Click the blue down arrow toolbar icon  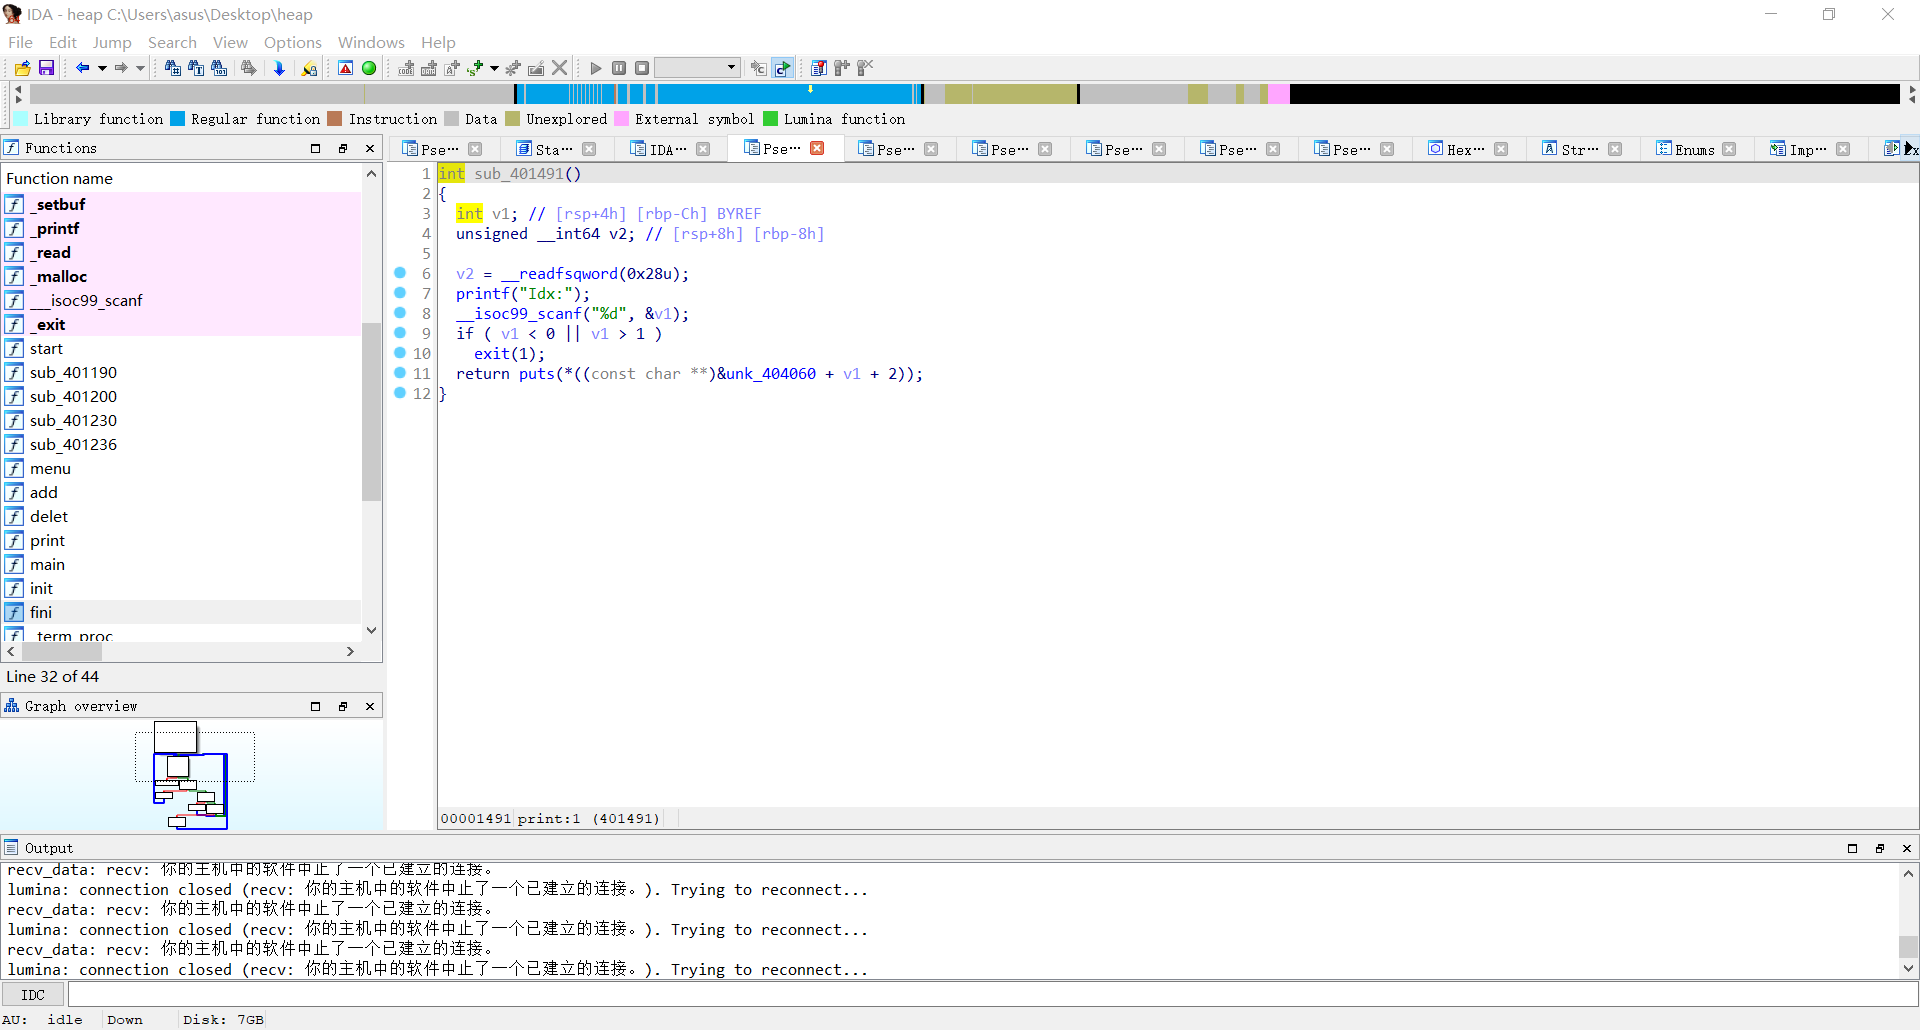(279, 68)
